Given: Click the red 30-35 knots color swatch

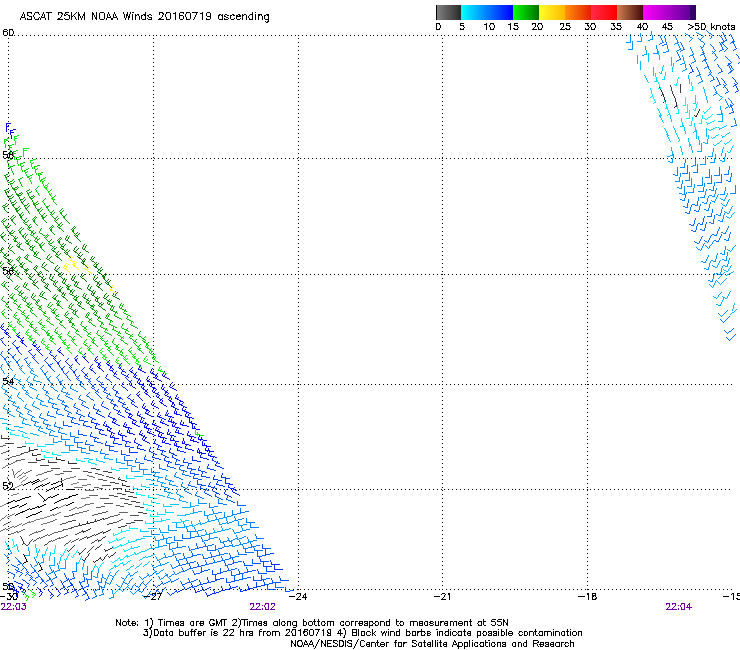Looking at the screenshot, I should click(604, 12).
